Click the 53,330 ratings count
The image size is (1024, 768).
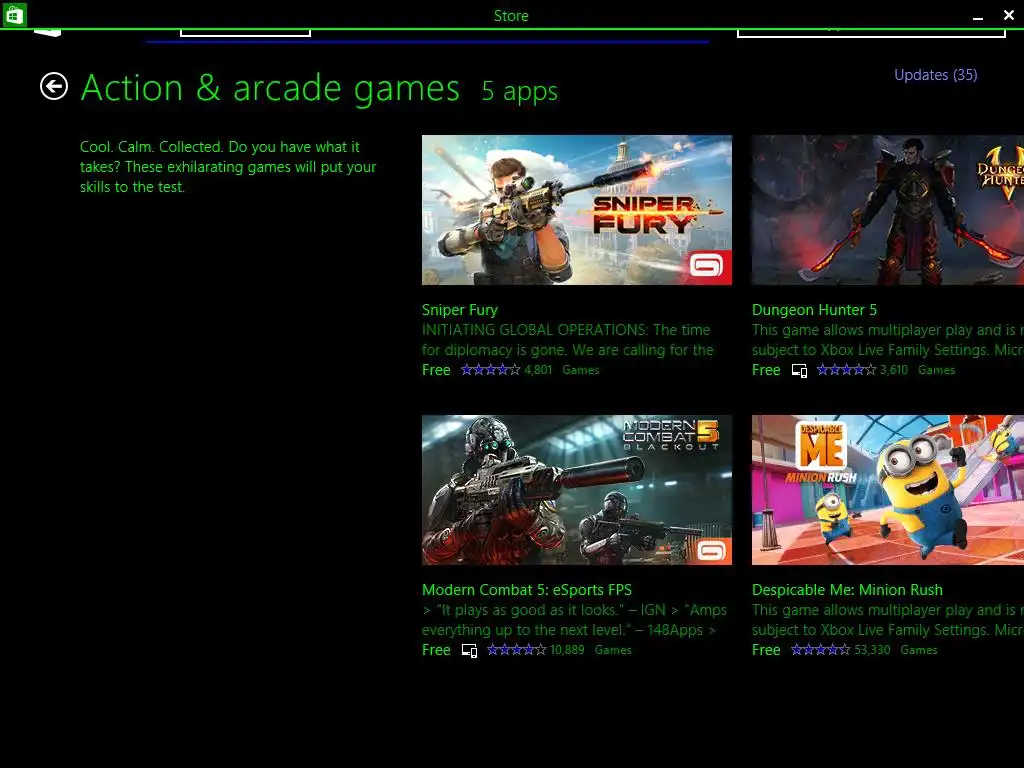point(872,650)
